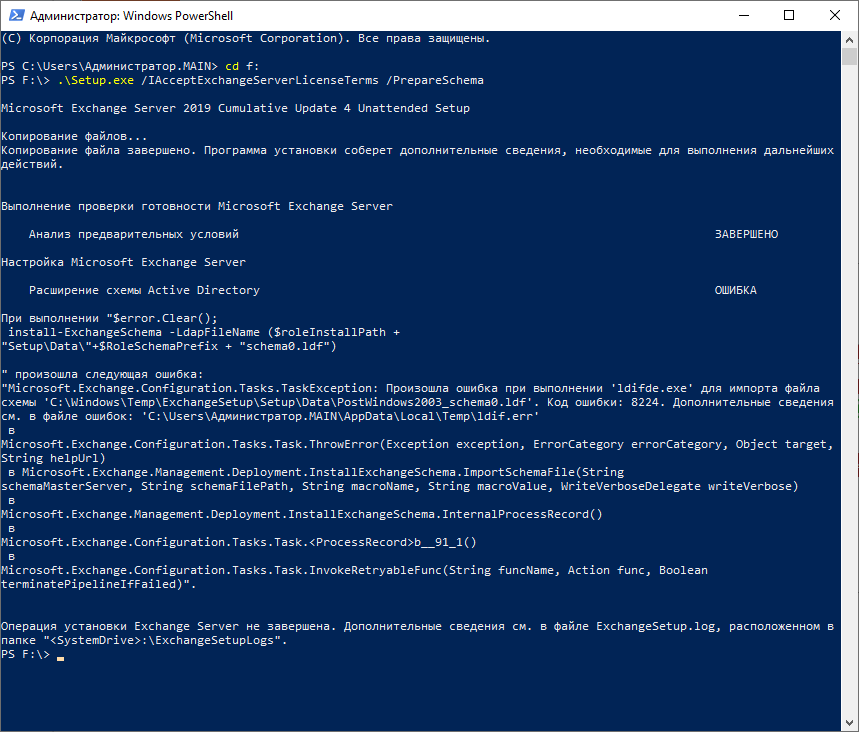Click the 'Администратор: Windows PowerShell' window title

pyautogui.click(x=131, y=16)
